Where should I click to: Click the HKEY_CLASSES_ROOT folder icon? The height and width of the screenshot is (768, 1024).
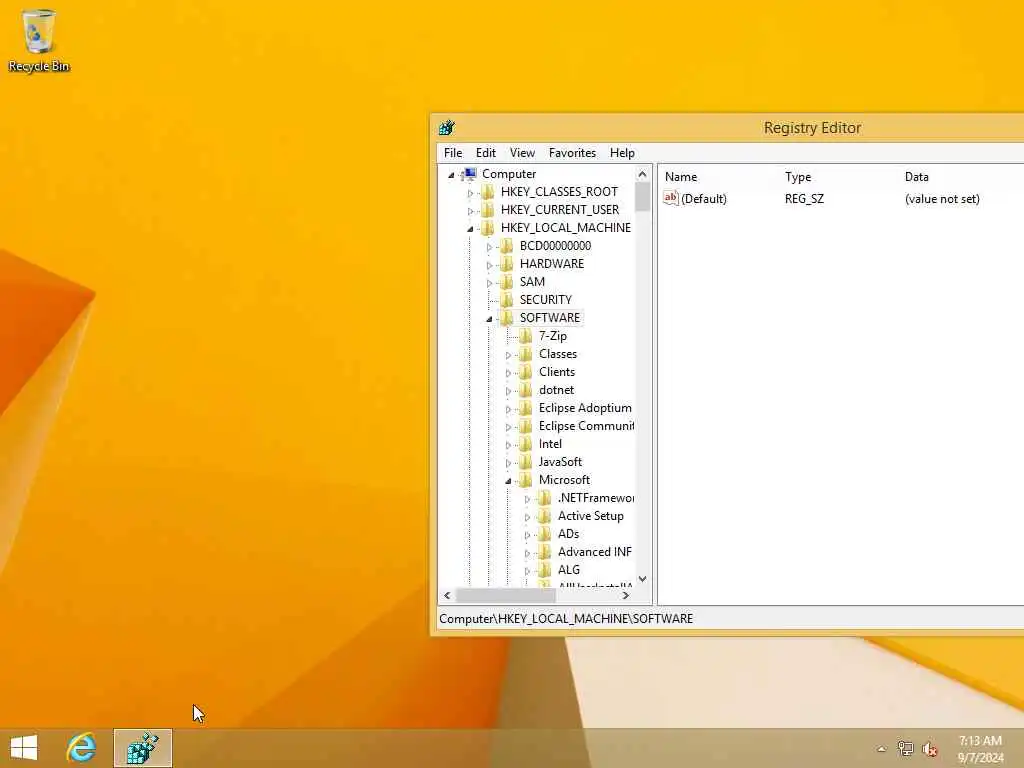(x=488, y=192)
